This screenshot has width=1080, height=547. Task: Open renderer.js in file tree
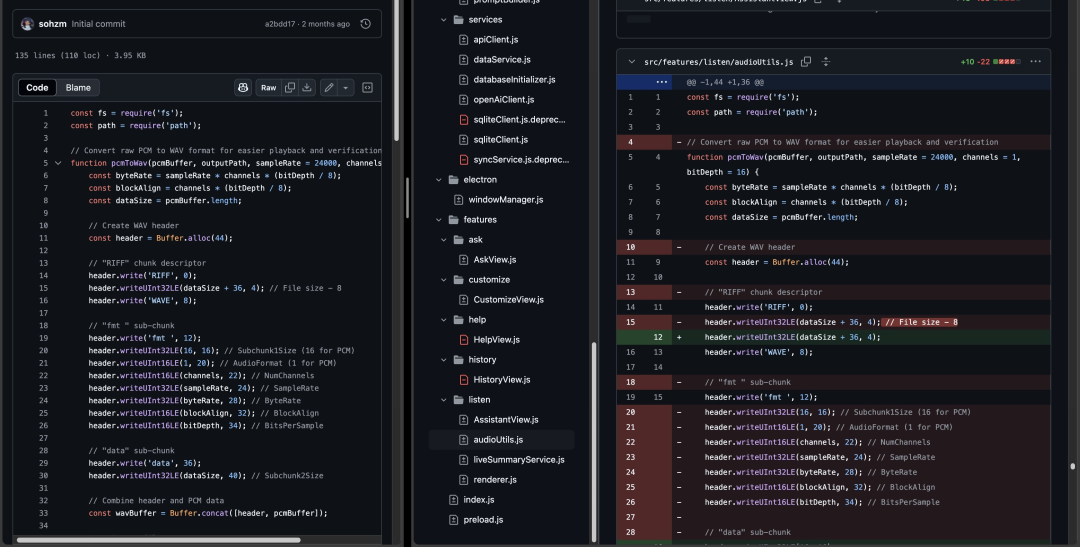point(495,479)
